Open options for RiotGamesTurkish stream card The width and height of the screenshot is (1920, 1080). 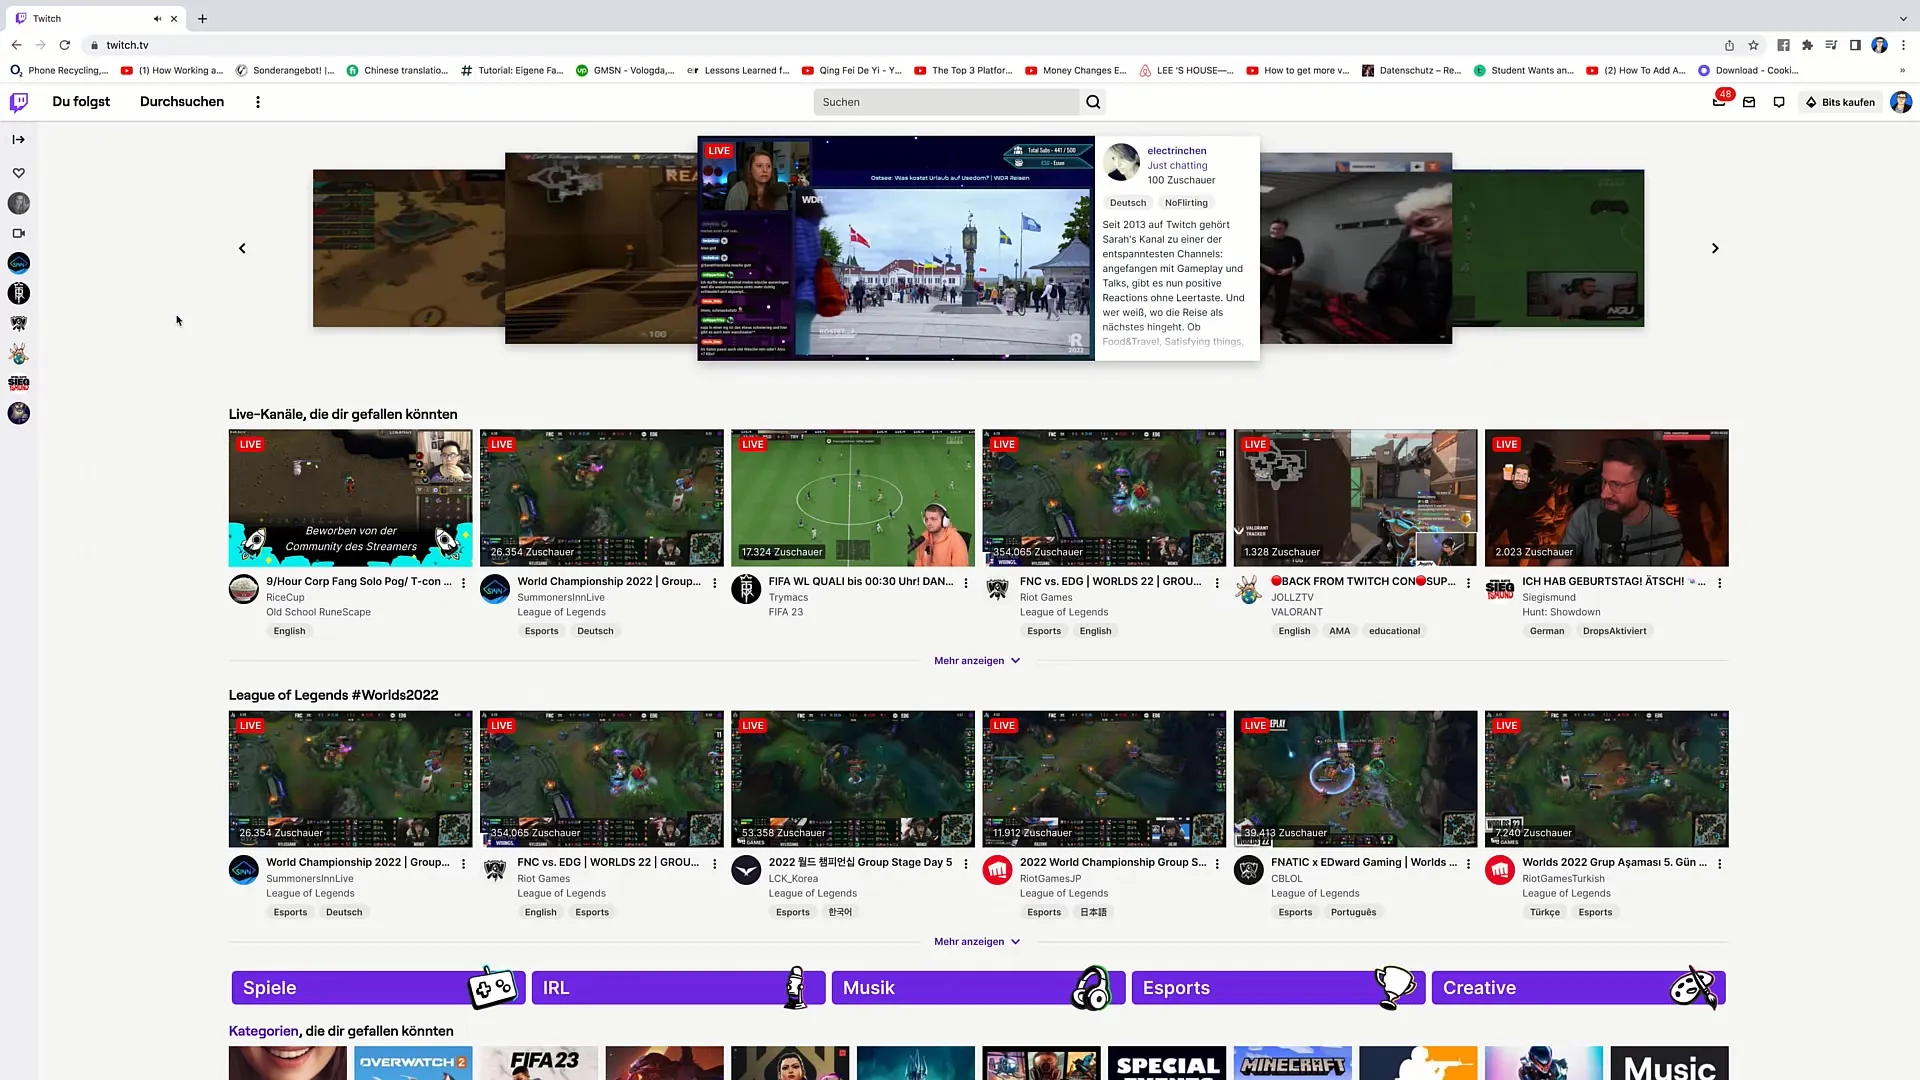(x=1720, y=863)
